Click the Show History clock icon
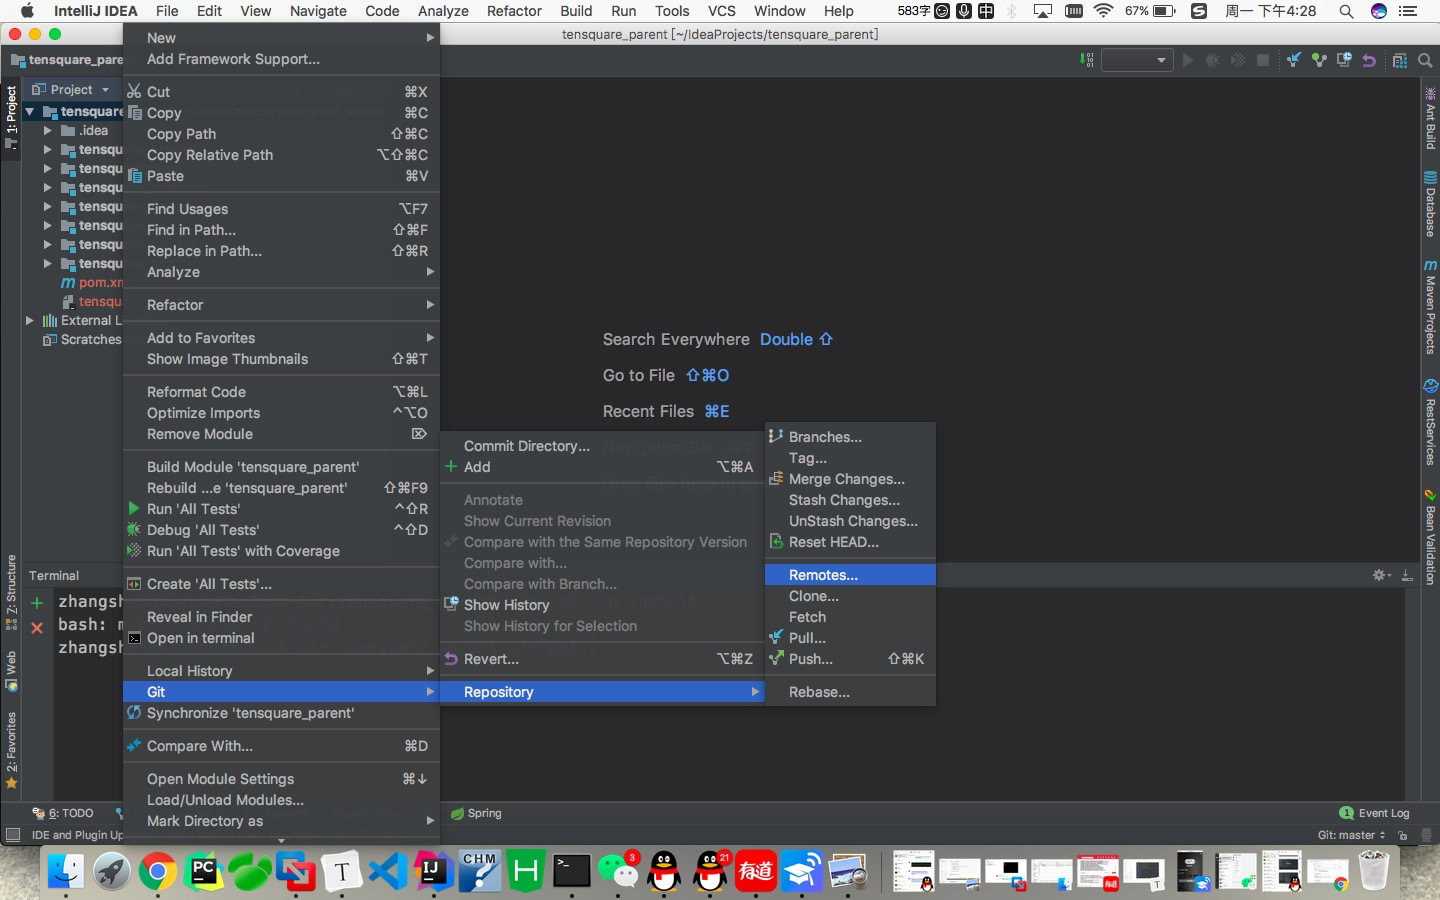 1344,60
